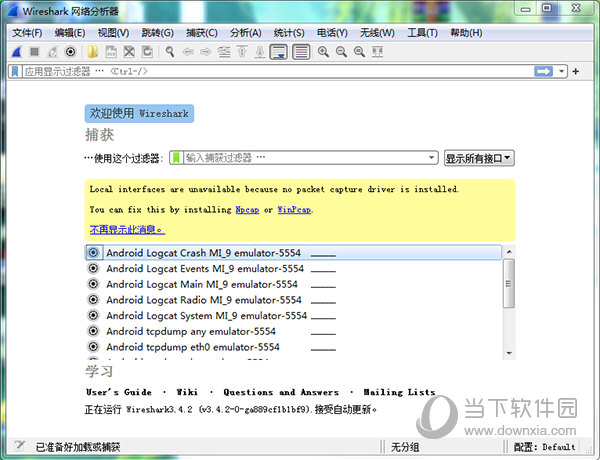Follow the Npcap install link
The width and height of the screenshot is (600, 460).
coord(247,210)
